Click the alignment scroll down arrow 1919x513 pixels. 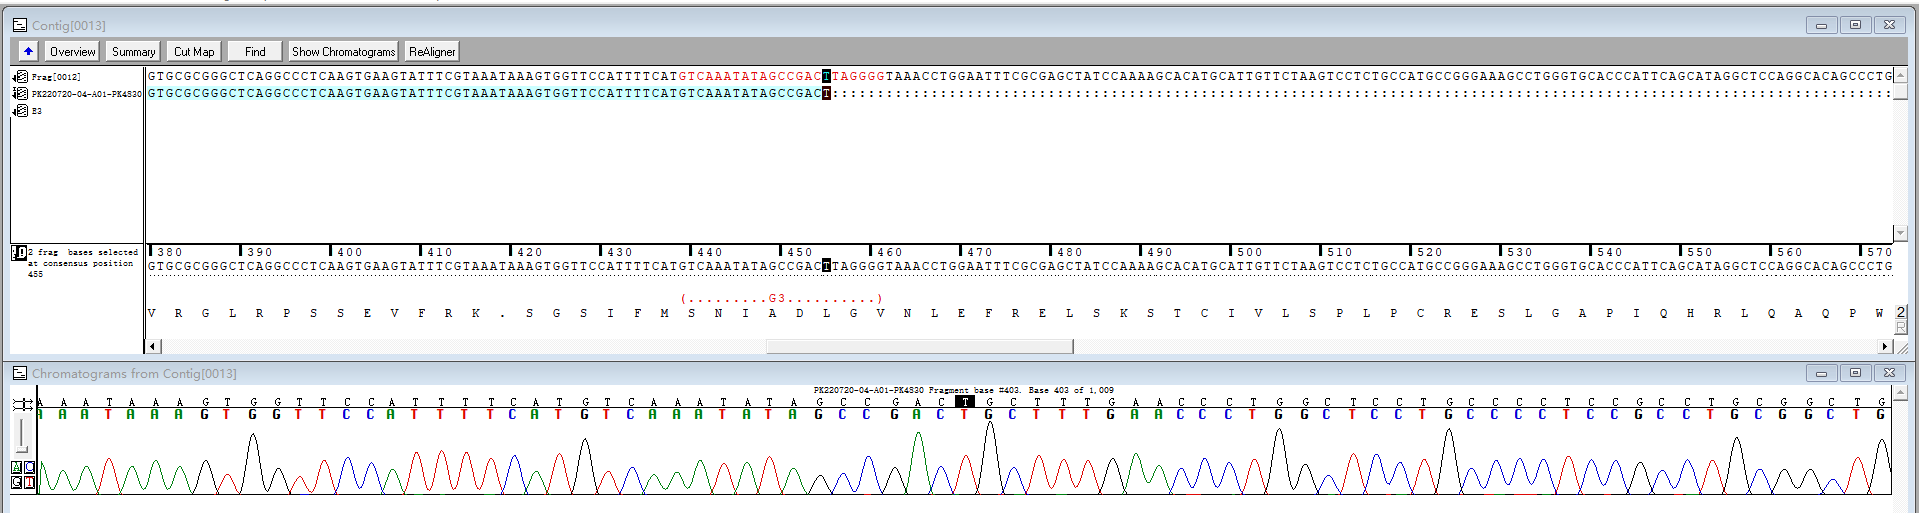pyautogui.click(x=1901, y=233)
